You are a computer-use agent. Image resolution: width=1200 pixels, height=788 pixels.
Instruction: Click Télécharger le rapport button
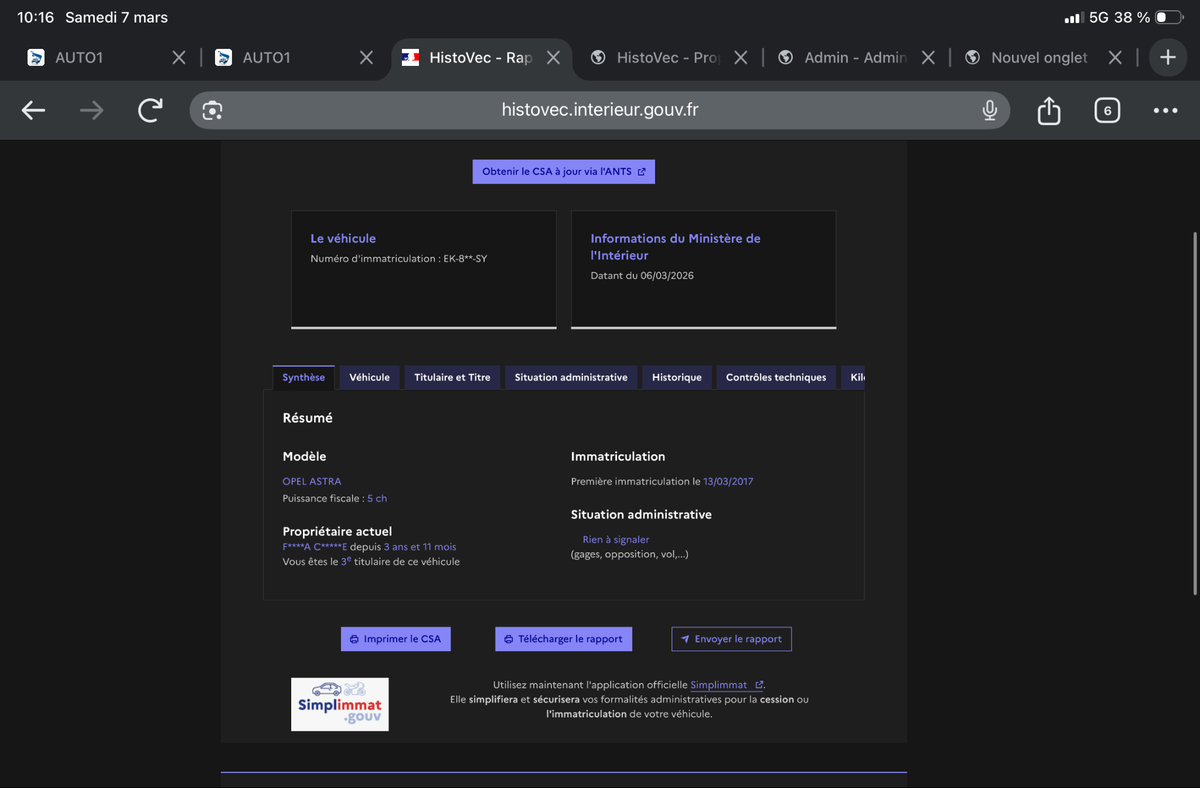563,639
